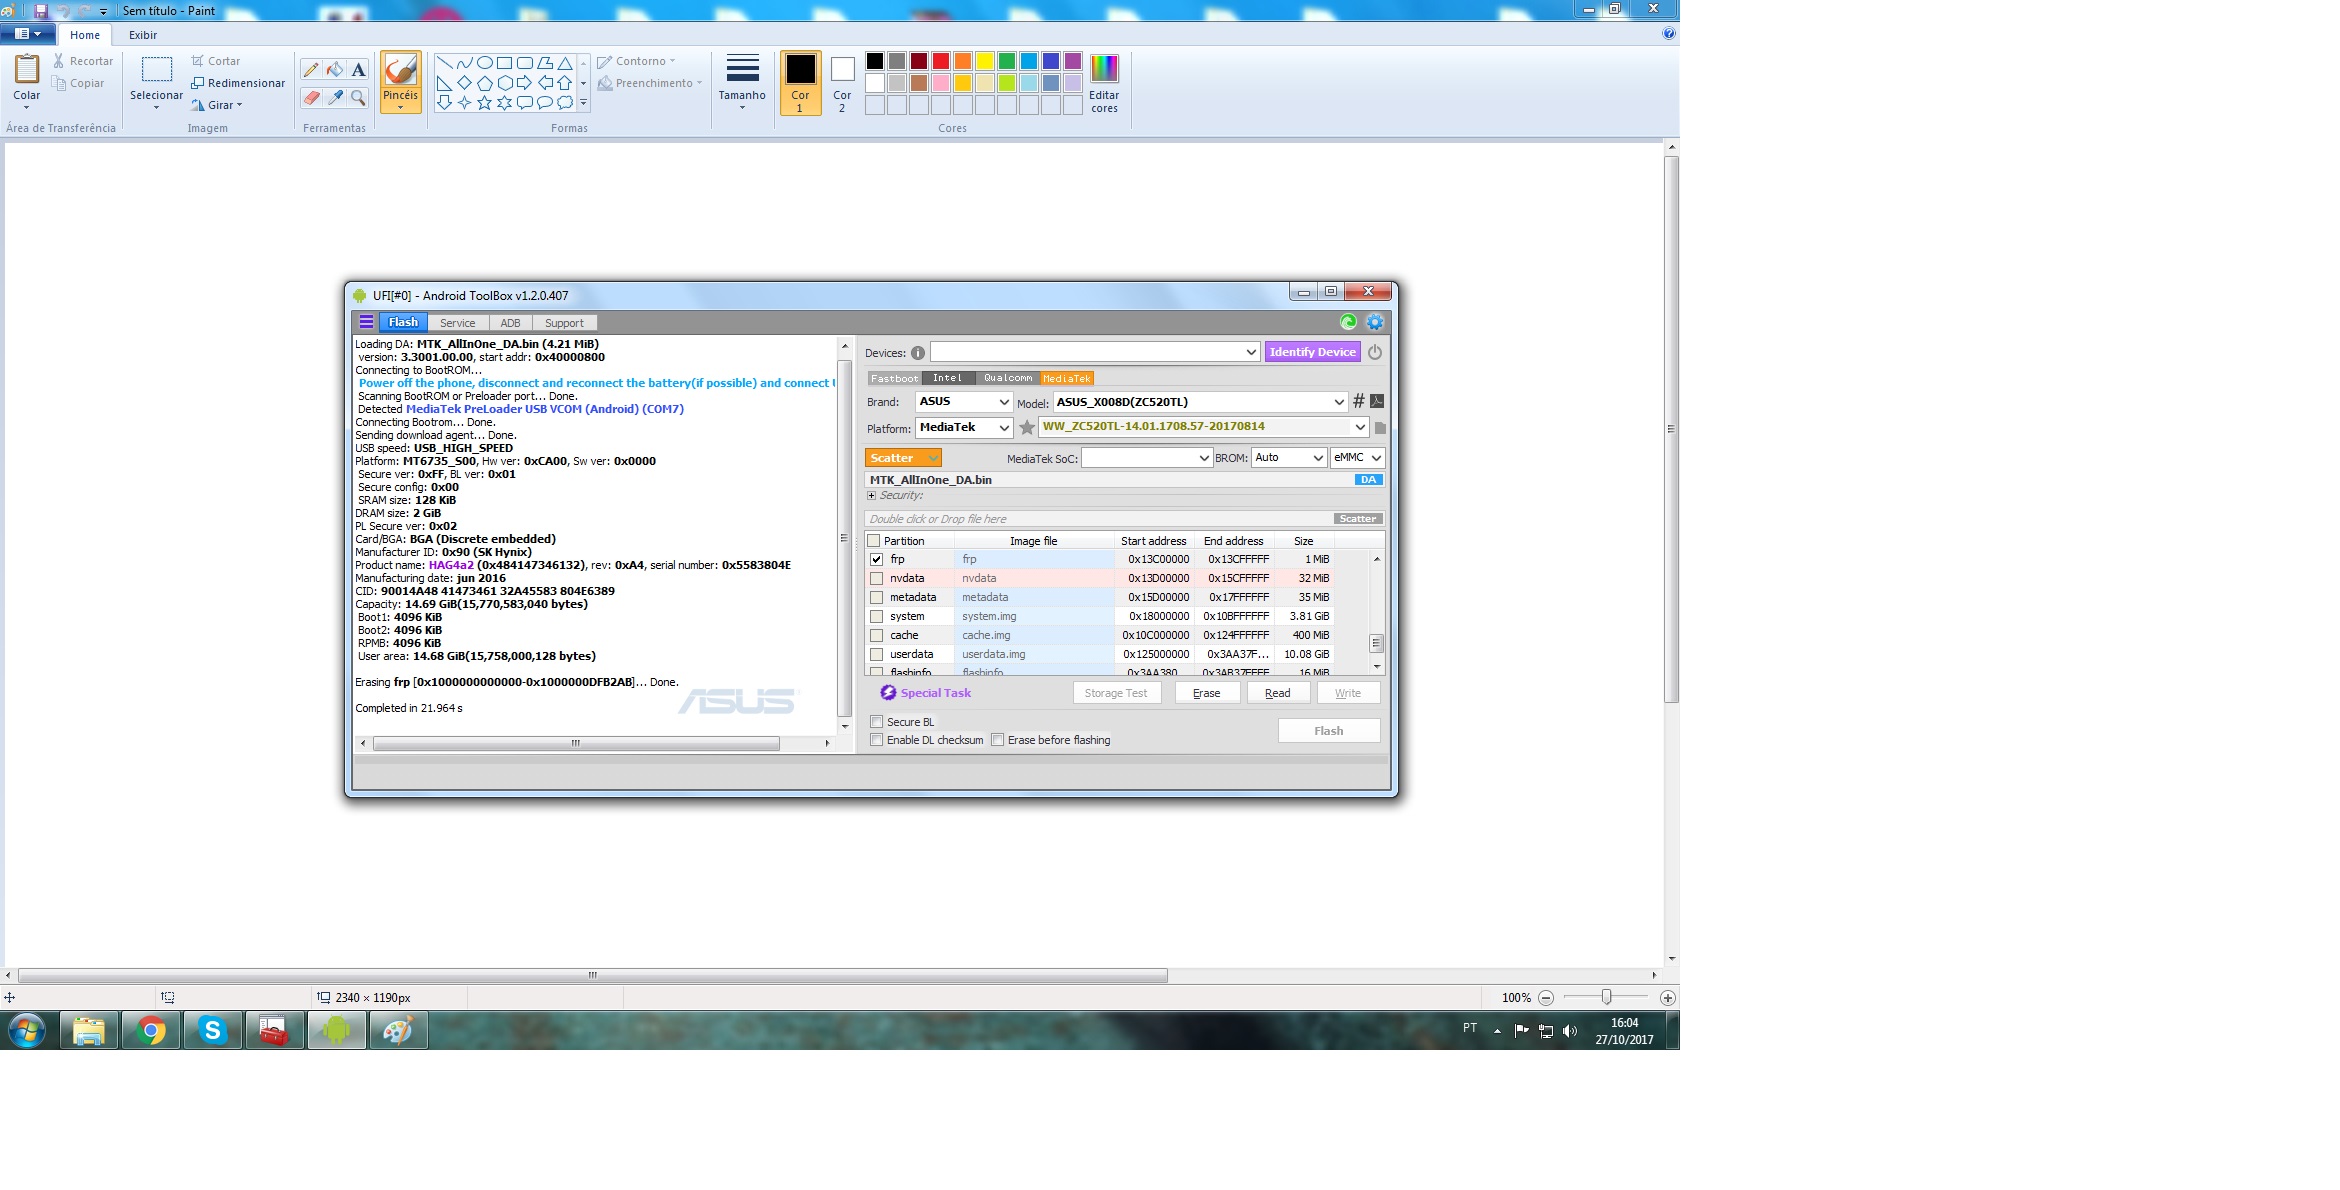
Task: Click the Write button
Action: (1348, 693)
